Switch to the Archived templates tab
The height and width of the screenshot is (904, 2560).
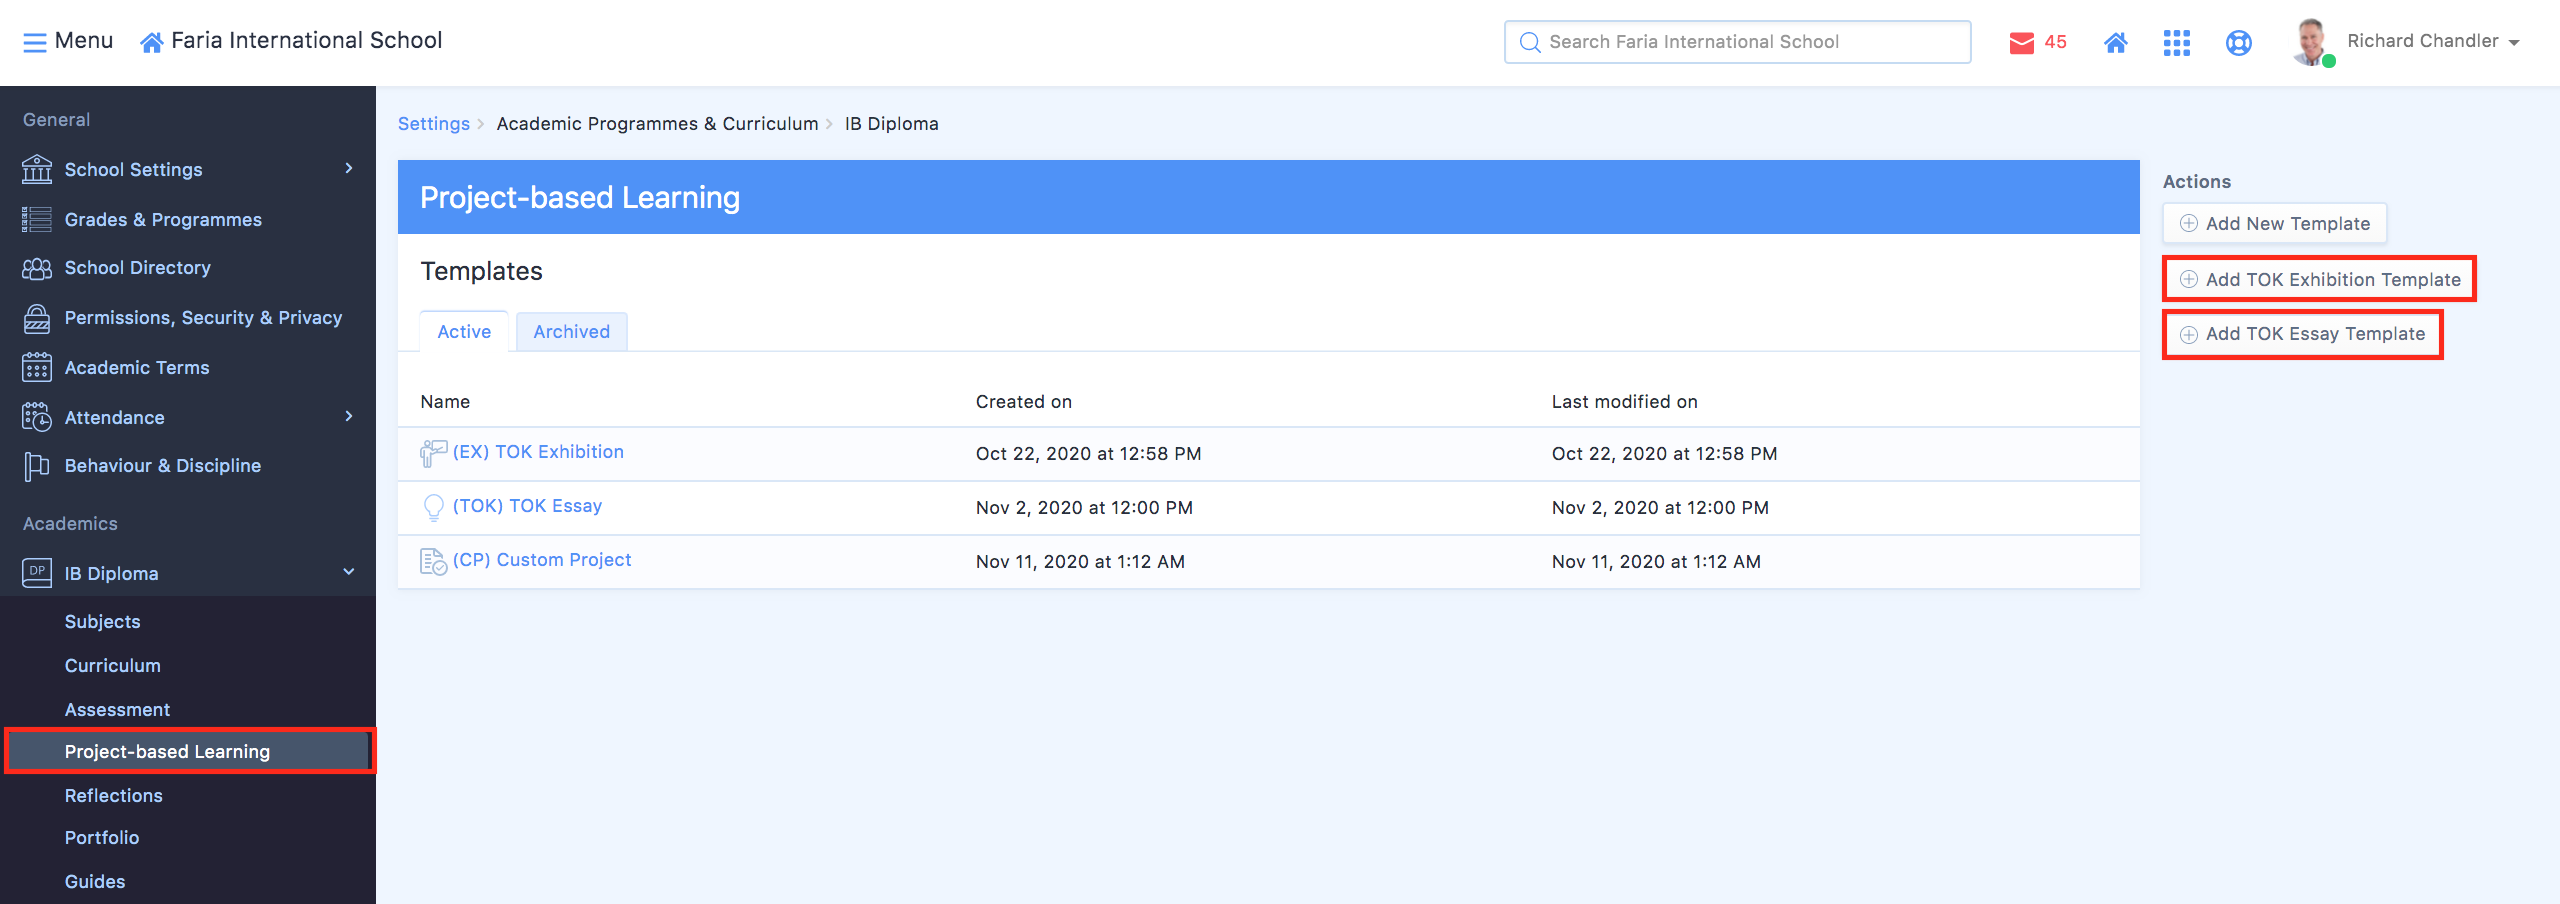click(x=571, y=332)
